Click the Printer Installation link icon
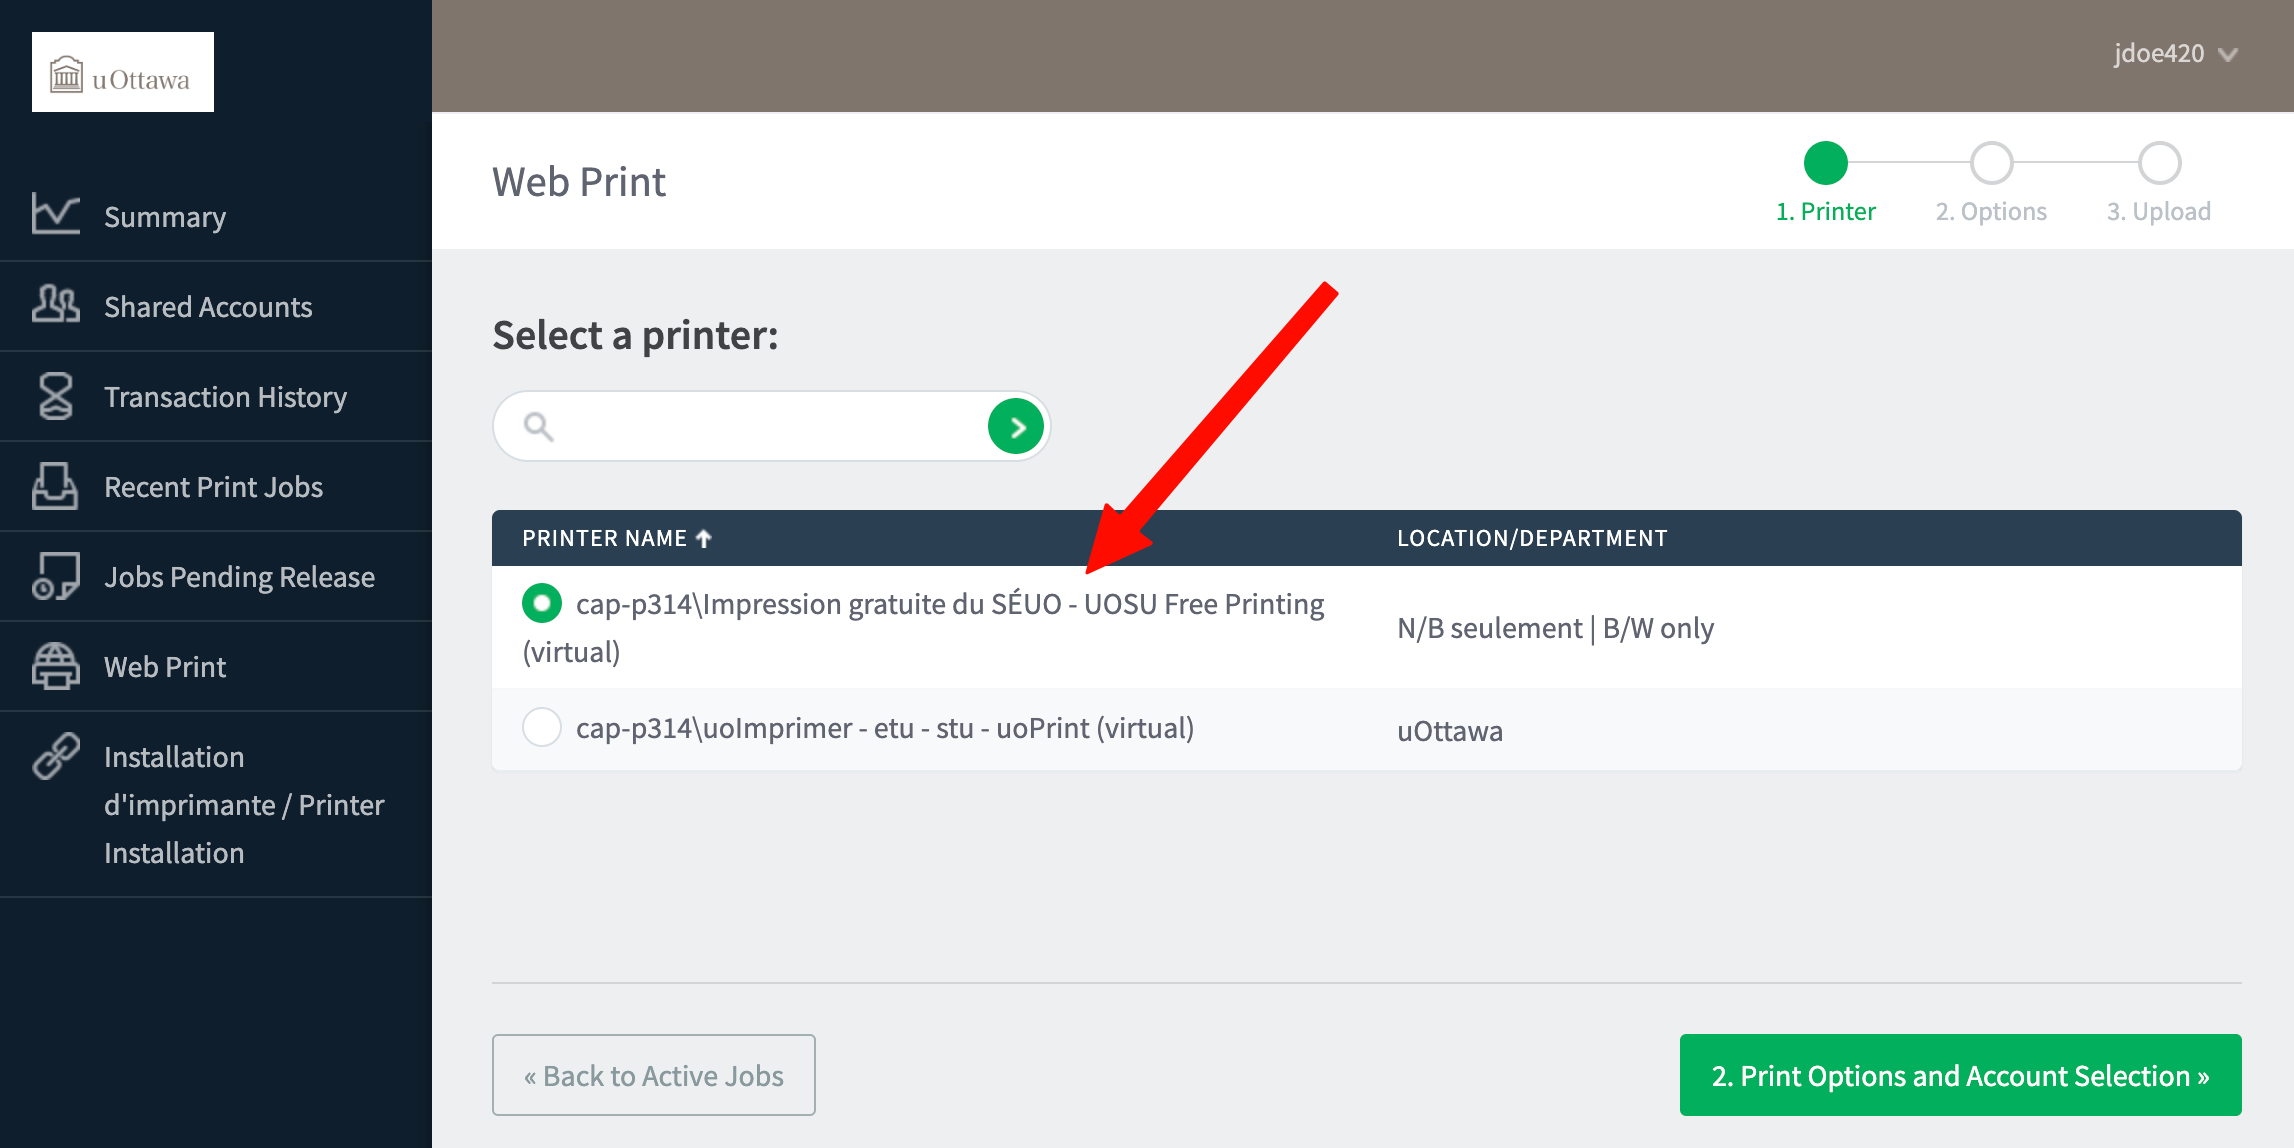2294x1148 pixels. coord(55,756)
